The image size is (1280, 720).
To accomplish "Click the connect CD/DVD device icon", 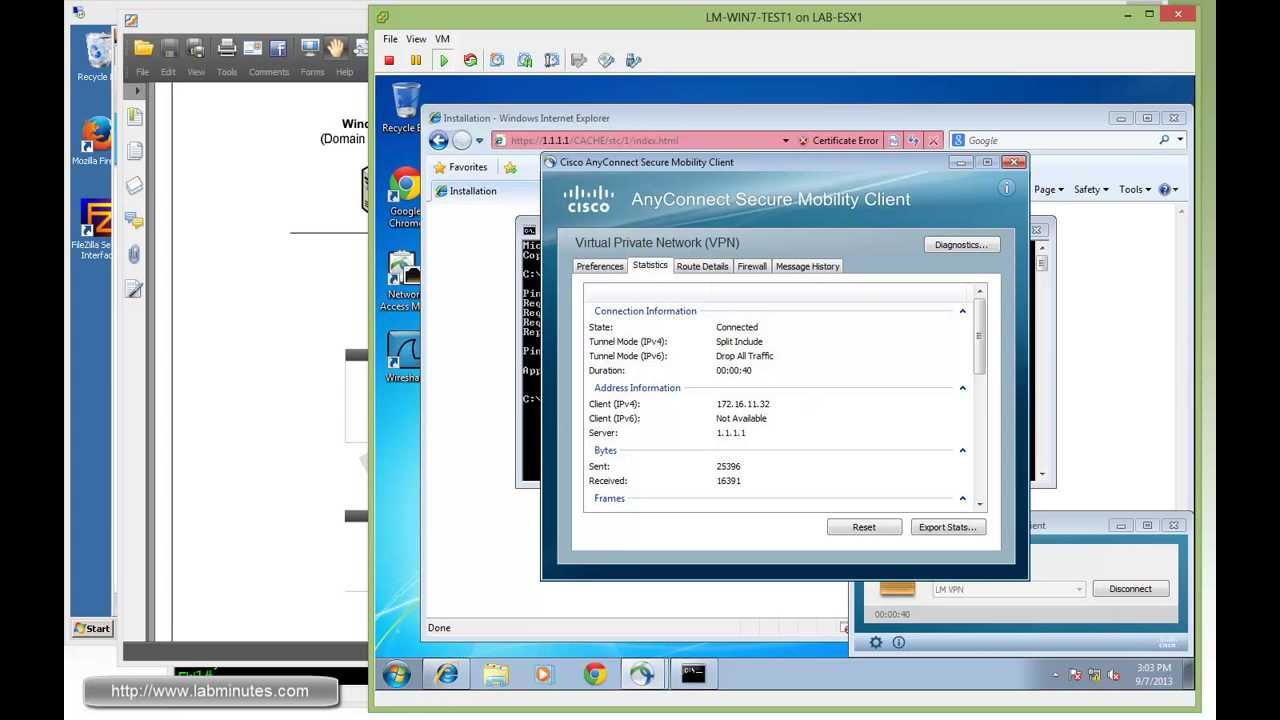I will [605, 60].
